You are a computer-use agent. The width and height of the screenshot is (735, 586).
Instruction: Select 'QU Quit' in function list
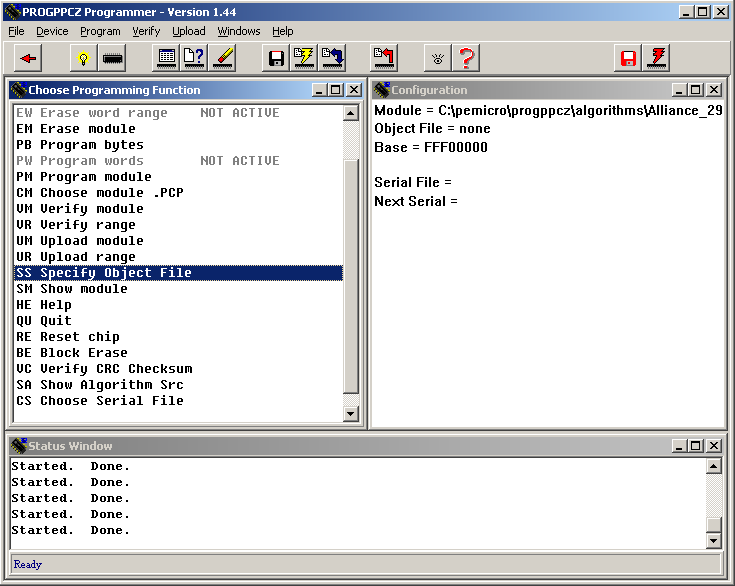pos(179,321)
